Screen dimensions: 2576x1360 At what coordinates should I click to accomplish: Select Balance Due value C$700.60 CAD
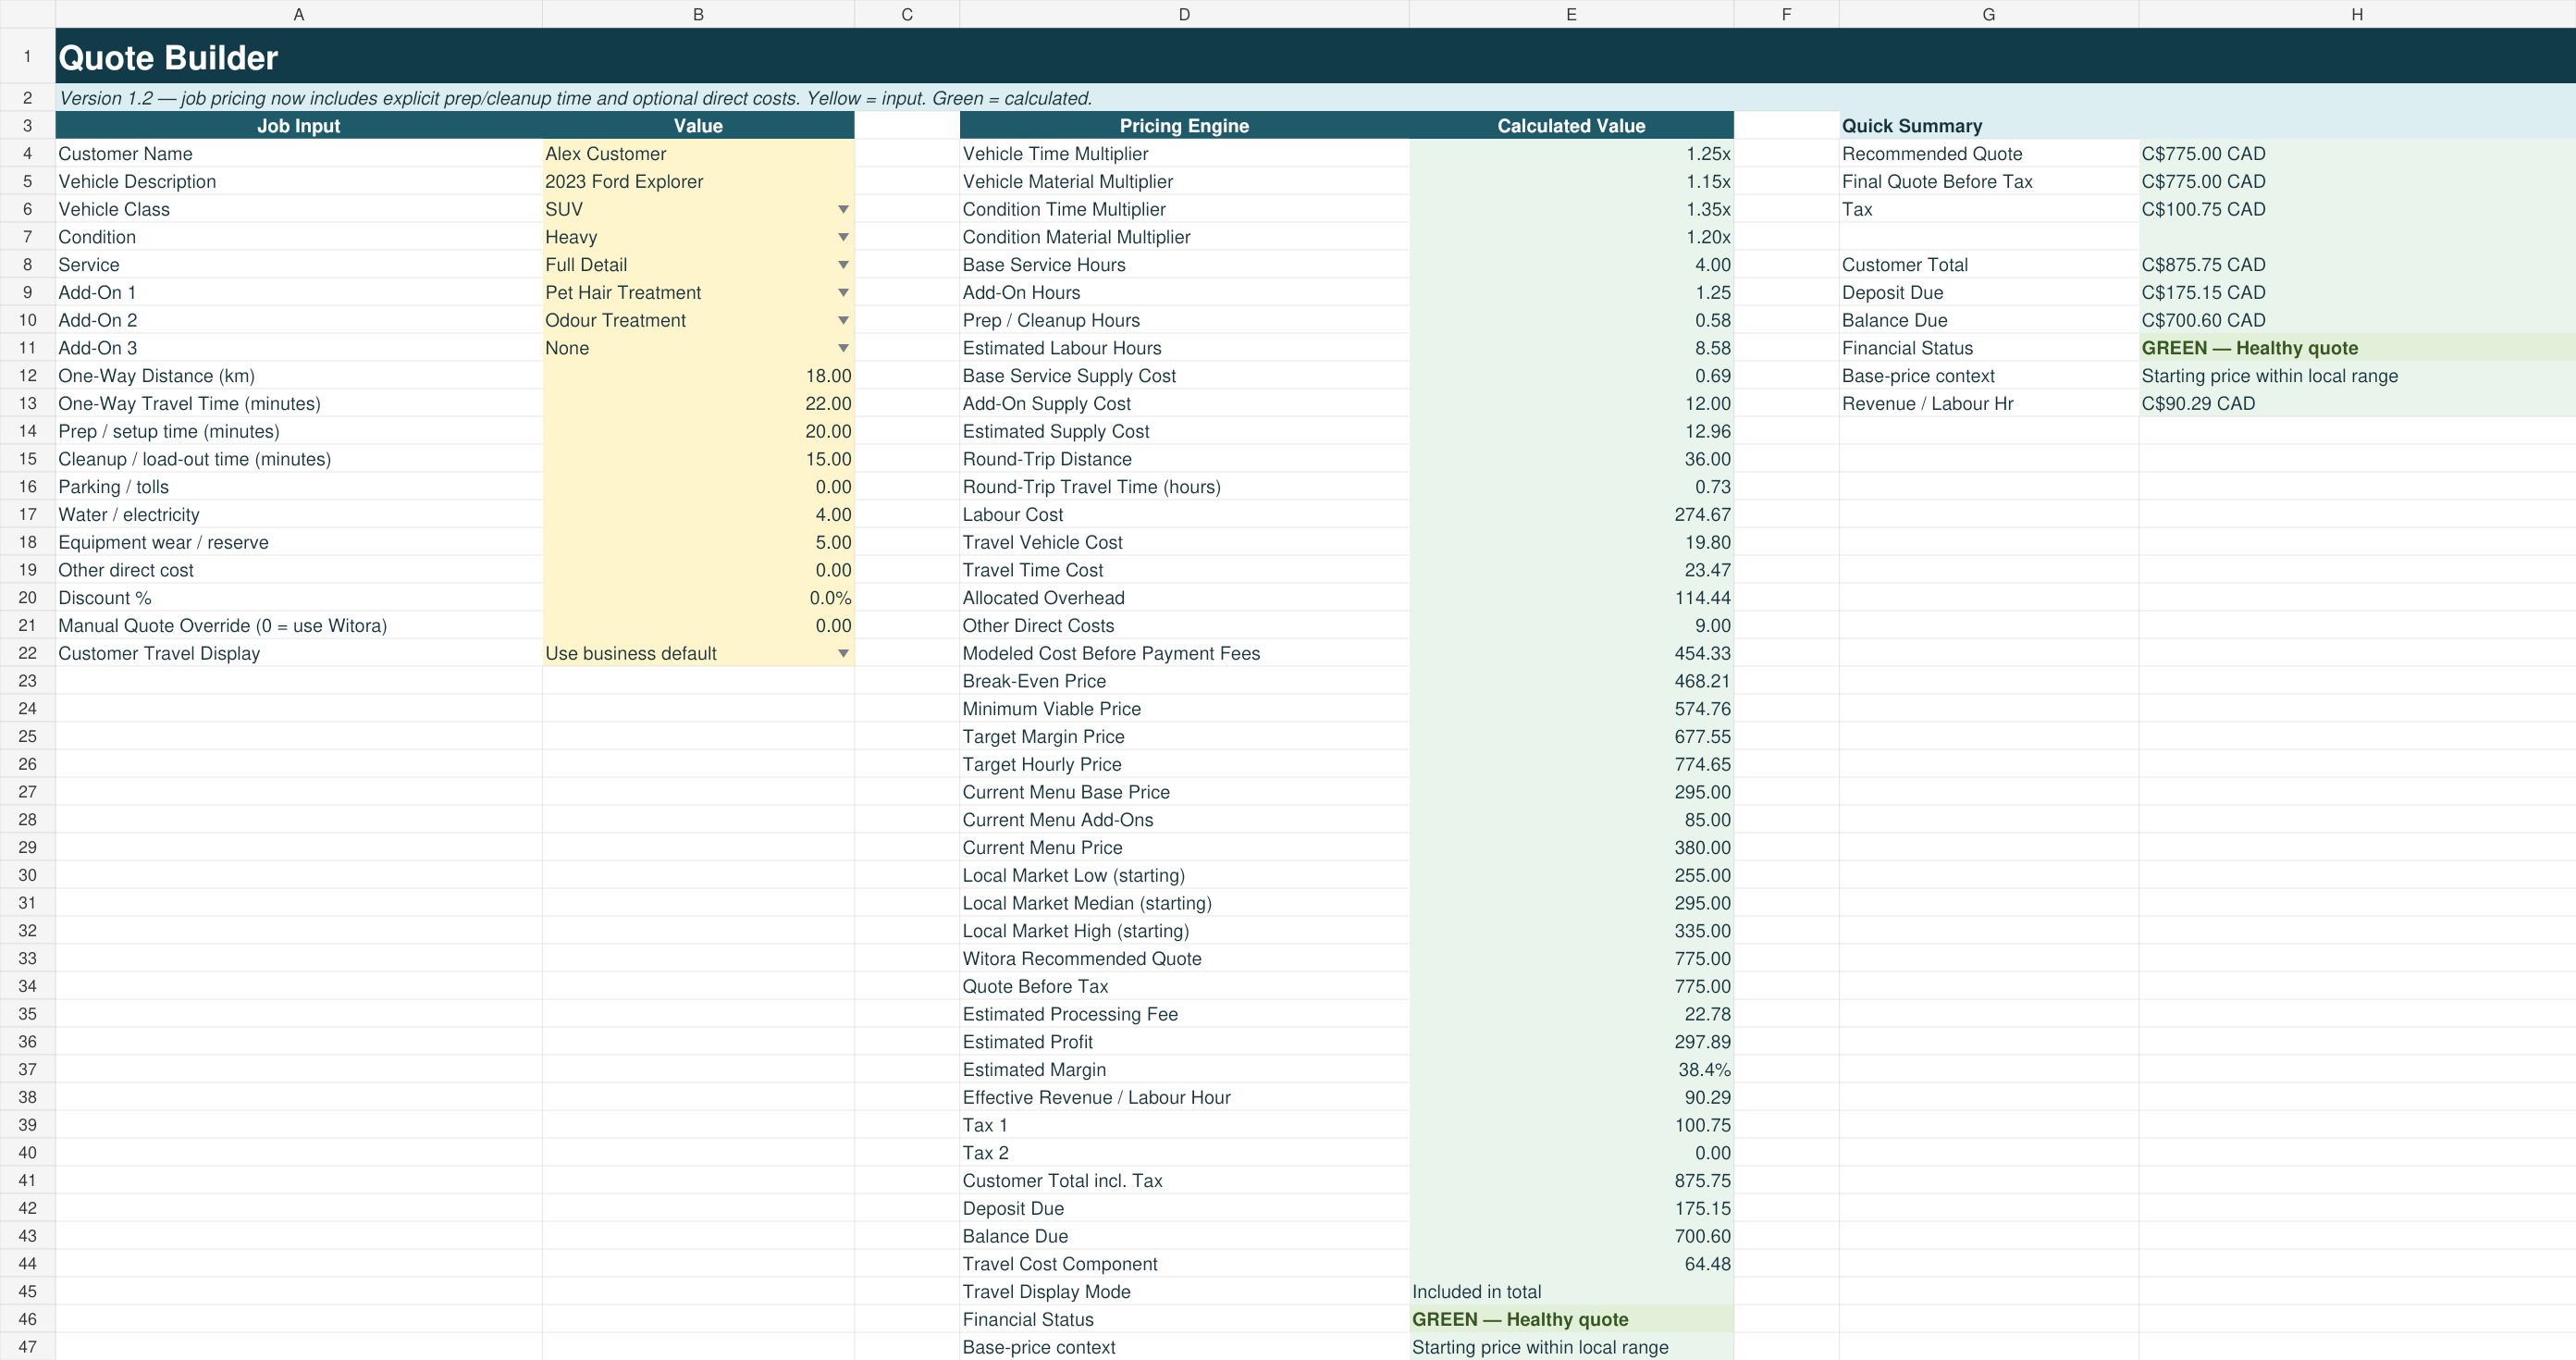(2357, 321)
